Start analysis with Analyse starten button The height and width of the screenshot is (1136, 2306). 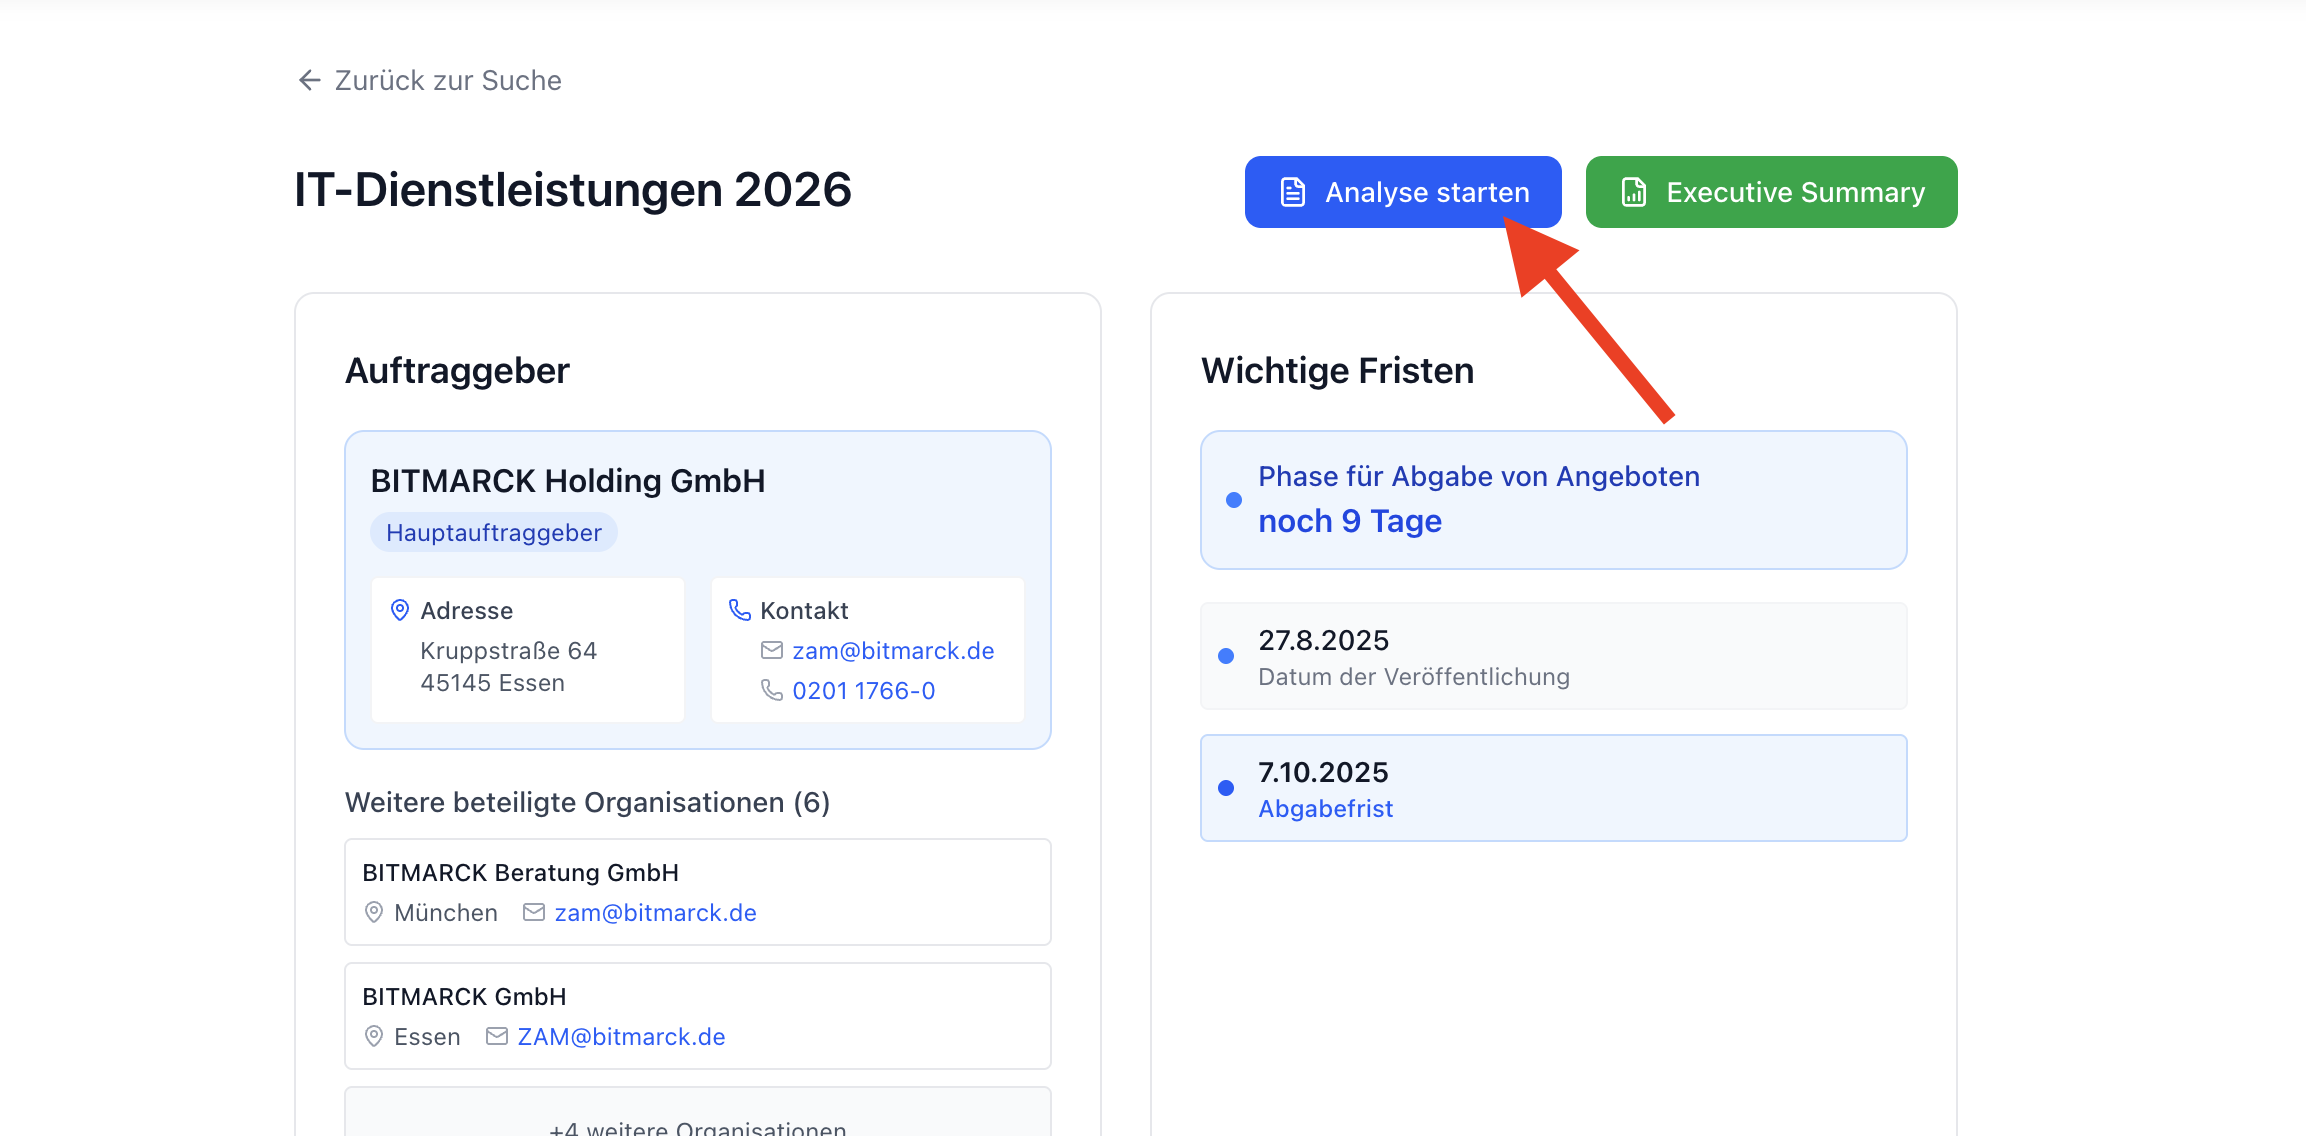[x=1402, y=192]
